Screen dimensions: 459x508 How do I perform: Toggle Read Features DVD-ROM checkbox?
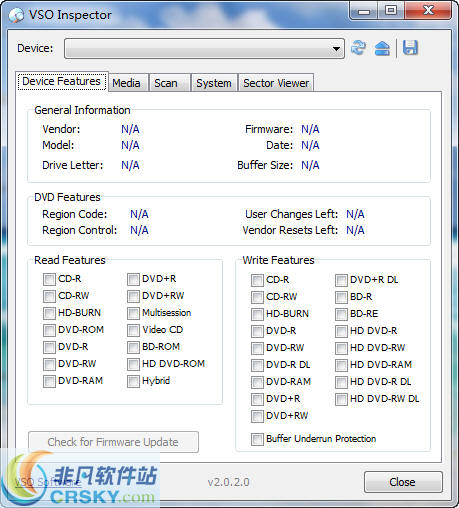tap(49, 330)
